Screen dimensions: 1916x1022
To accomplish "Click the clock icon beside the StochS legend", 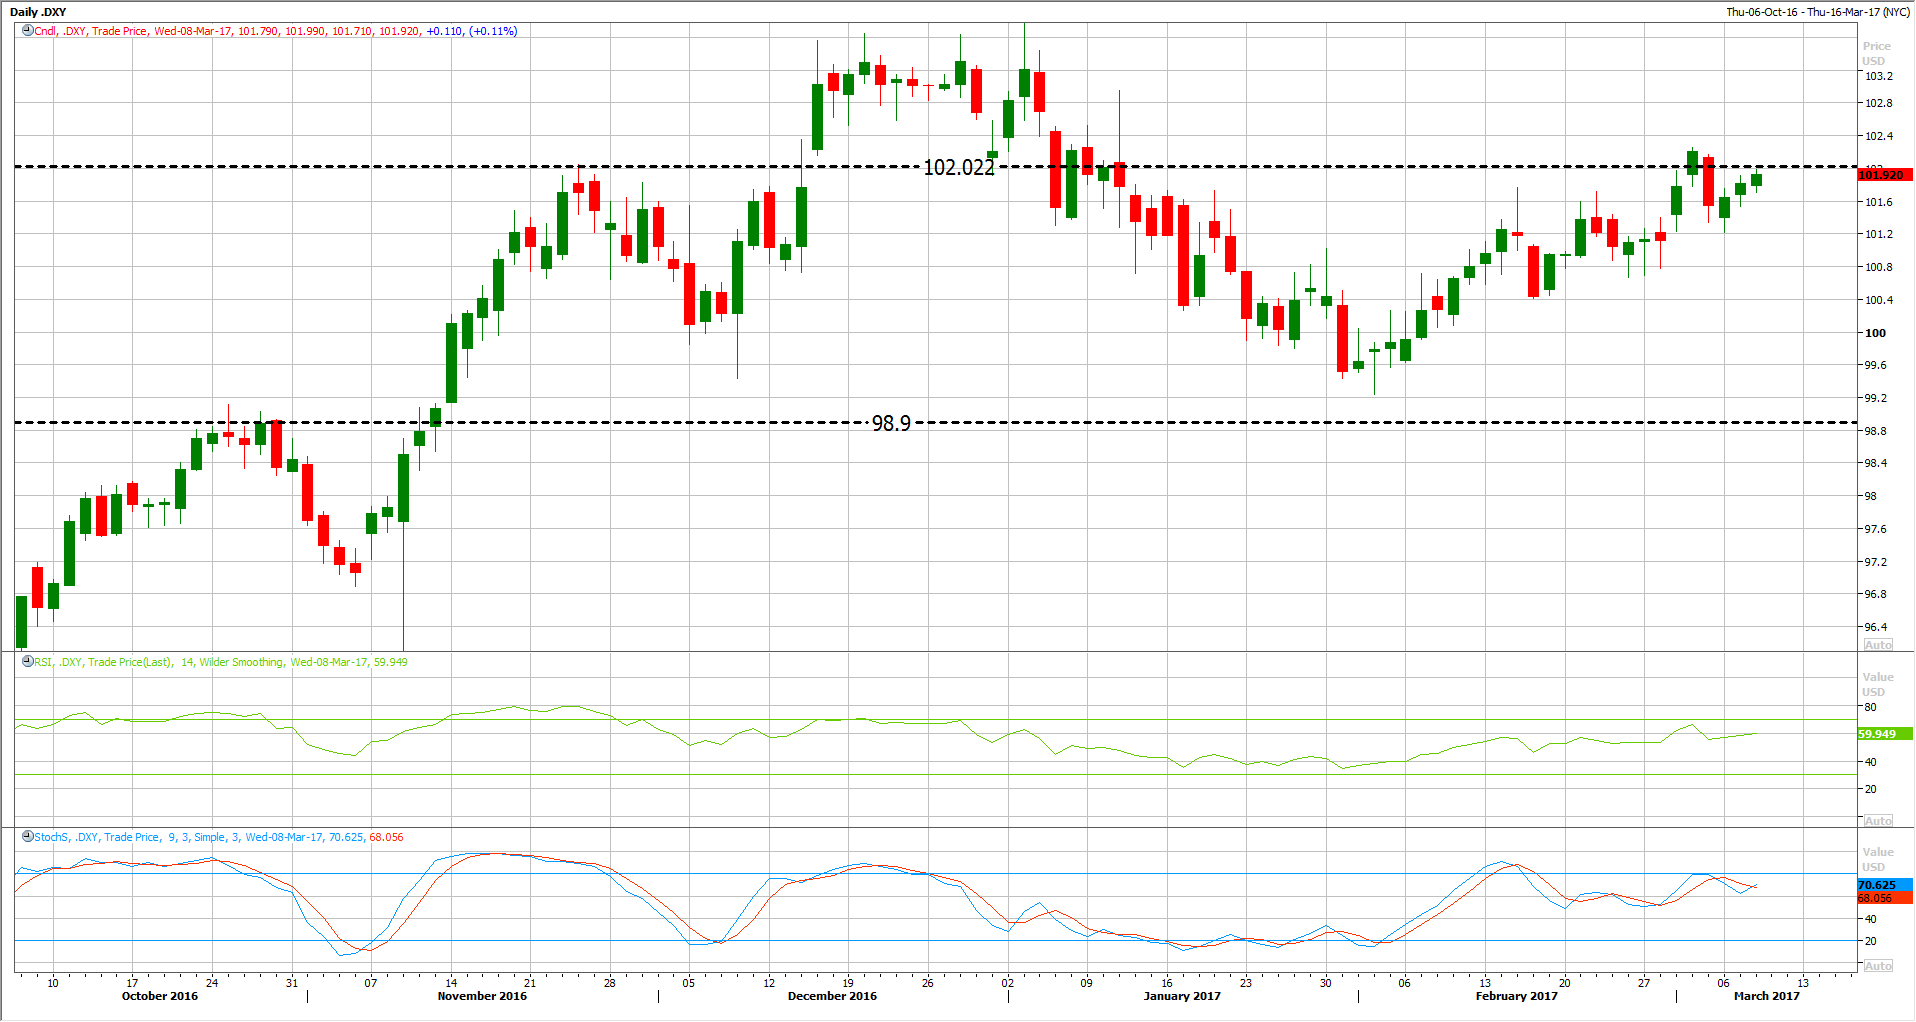I will pyautogui.click(x=28, y=837).
